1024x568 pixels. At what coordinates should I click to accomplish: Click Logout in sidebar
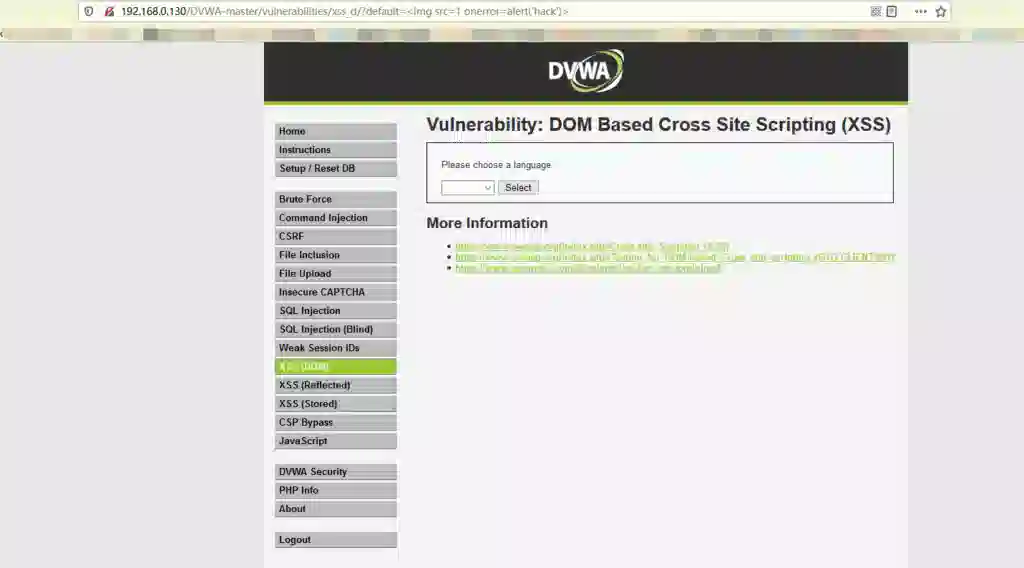(336, 540)
